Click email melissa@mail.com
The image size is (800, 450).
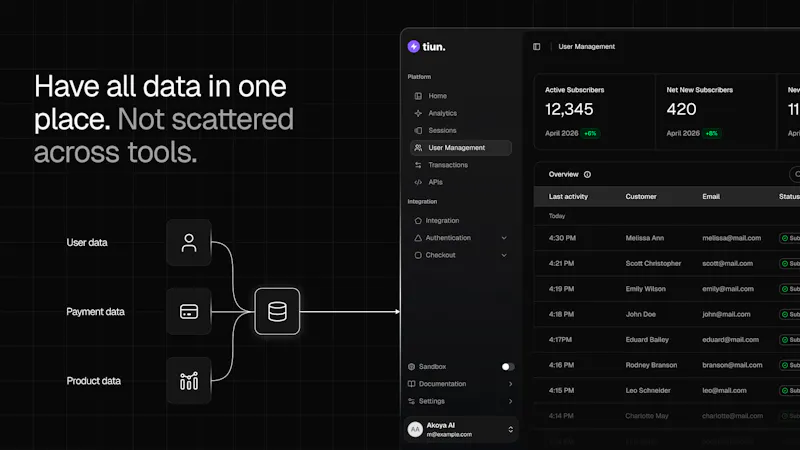731,238
